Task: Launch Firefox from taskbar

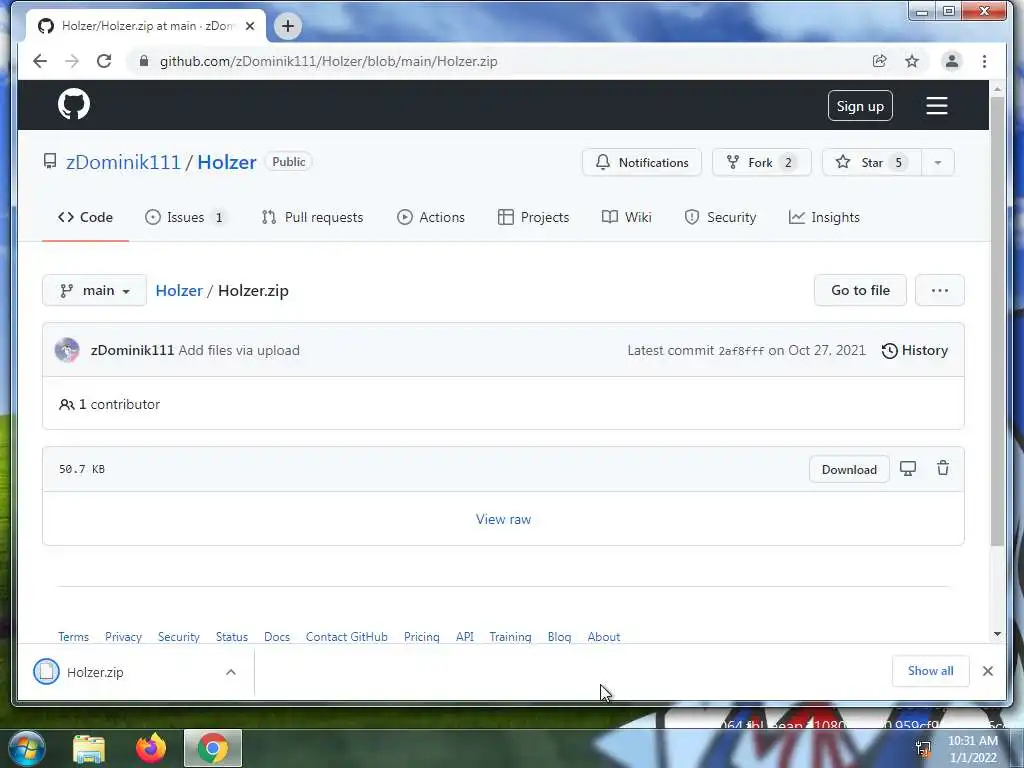Action: [x=151, y=748]
